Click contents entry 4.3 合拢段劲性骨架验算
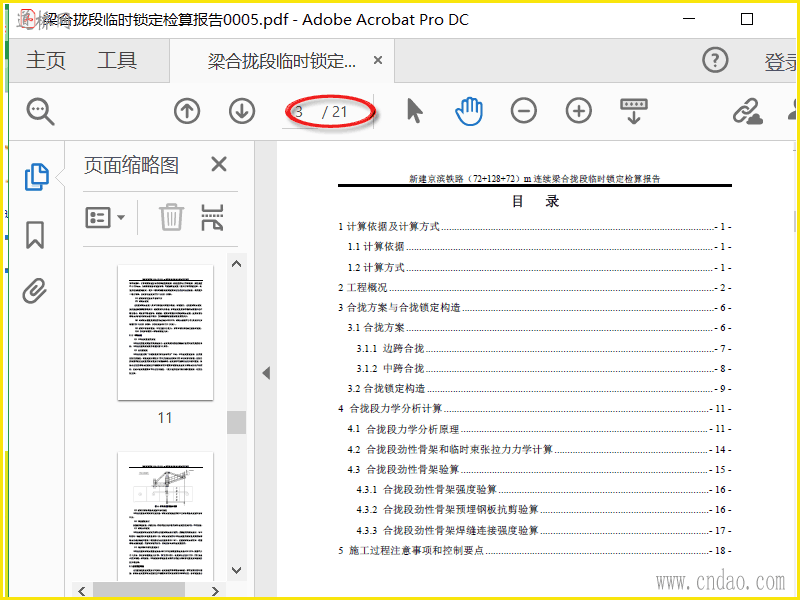 pyautogui.click(x=539, y=469)
